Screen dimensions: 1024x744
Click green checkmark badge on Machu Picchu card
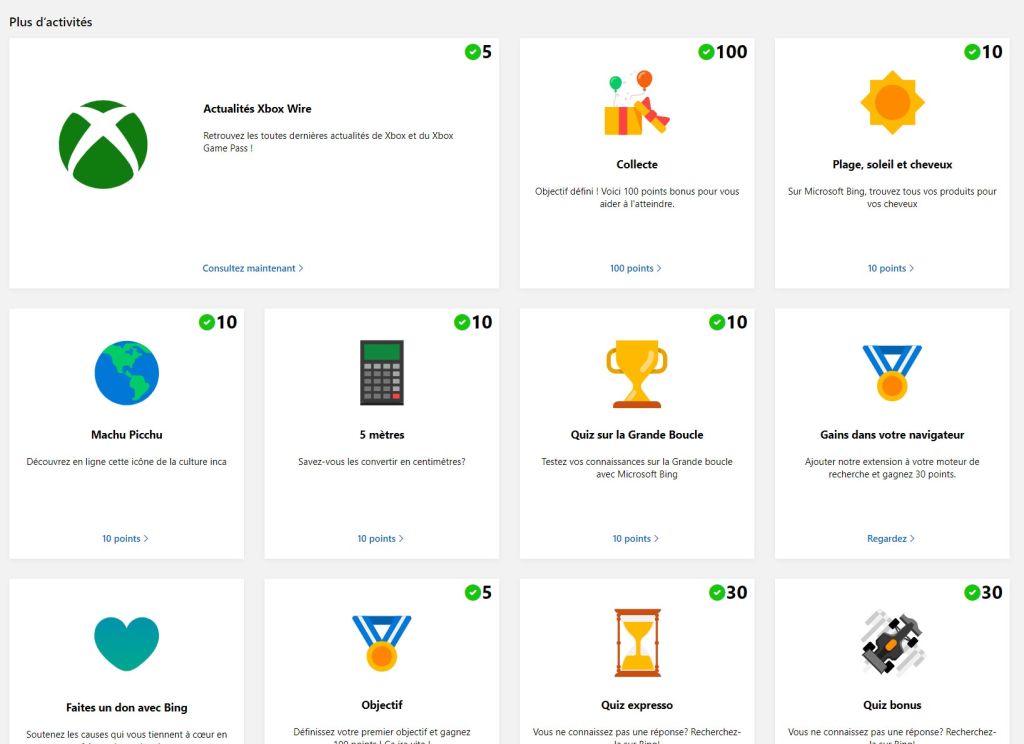click(x=207, y=322)
